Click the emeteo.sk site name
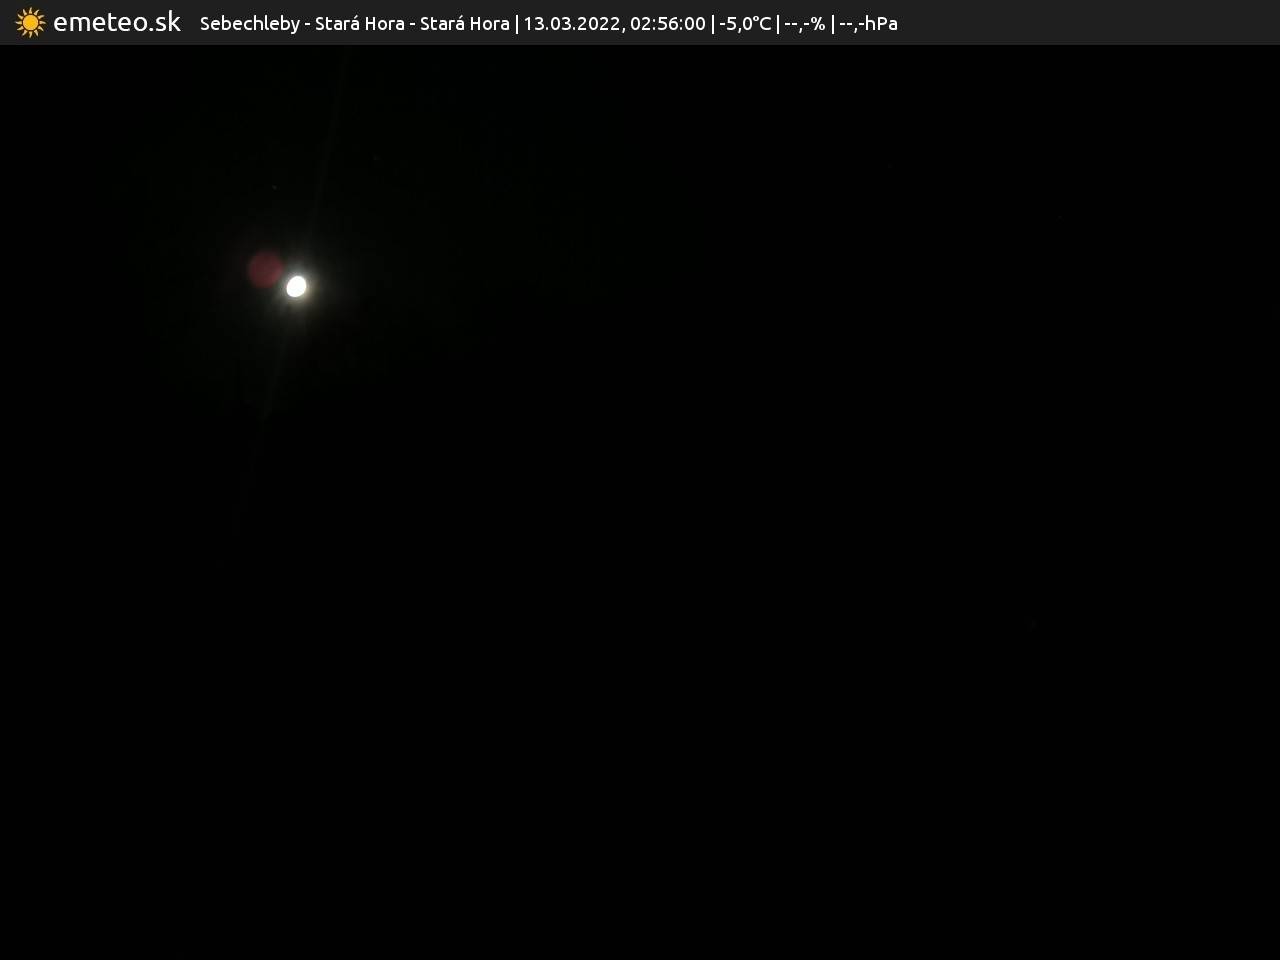This screenshot has height=960, width=1280. (x=117, y=22)
